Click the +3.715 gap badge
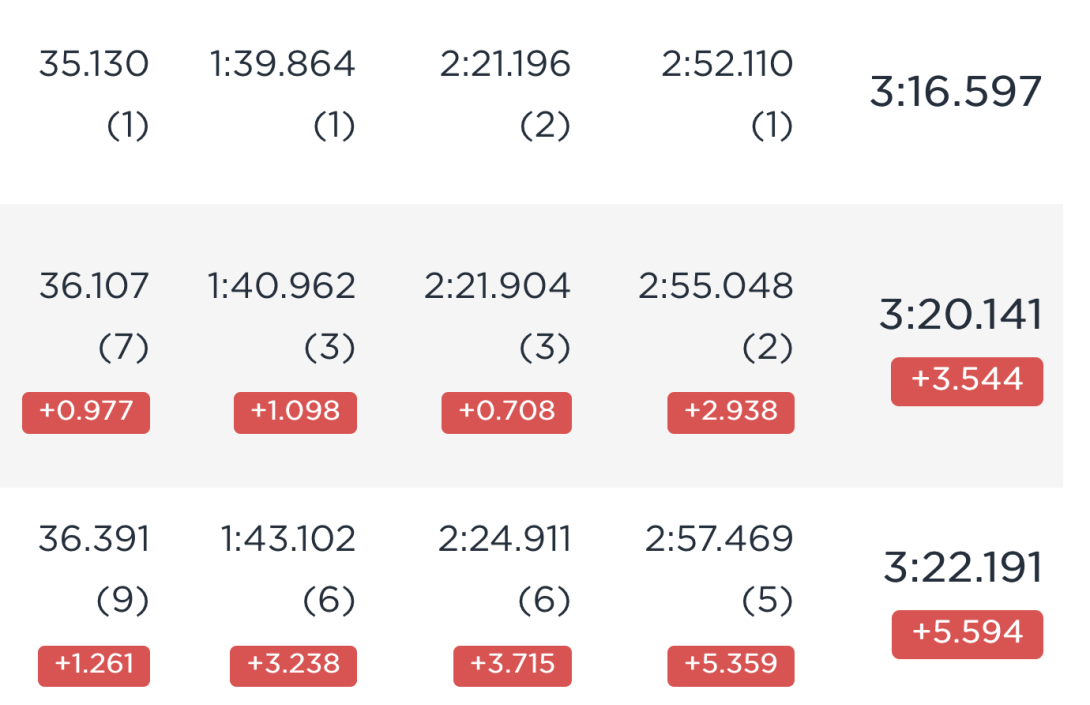1090x705 pixels. click(512, 665)
